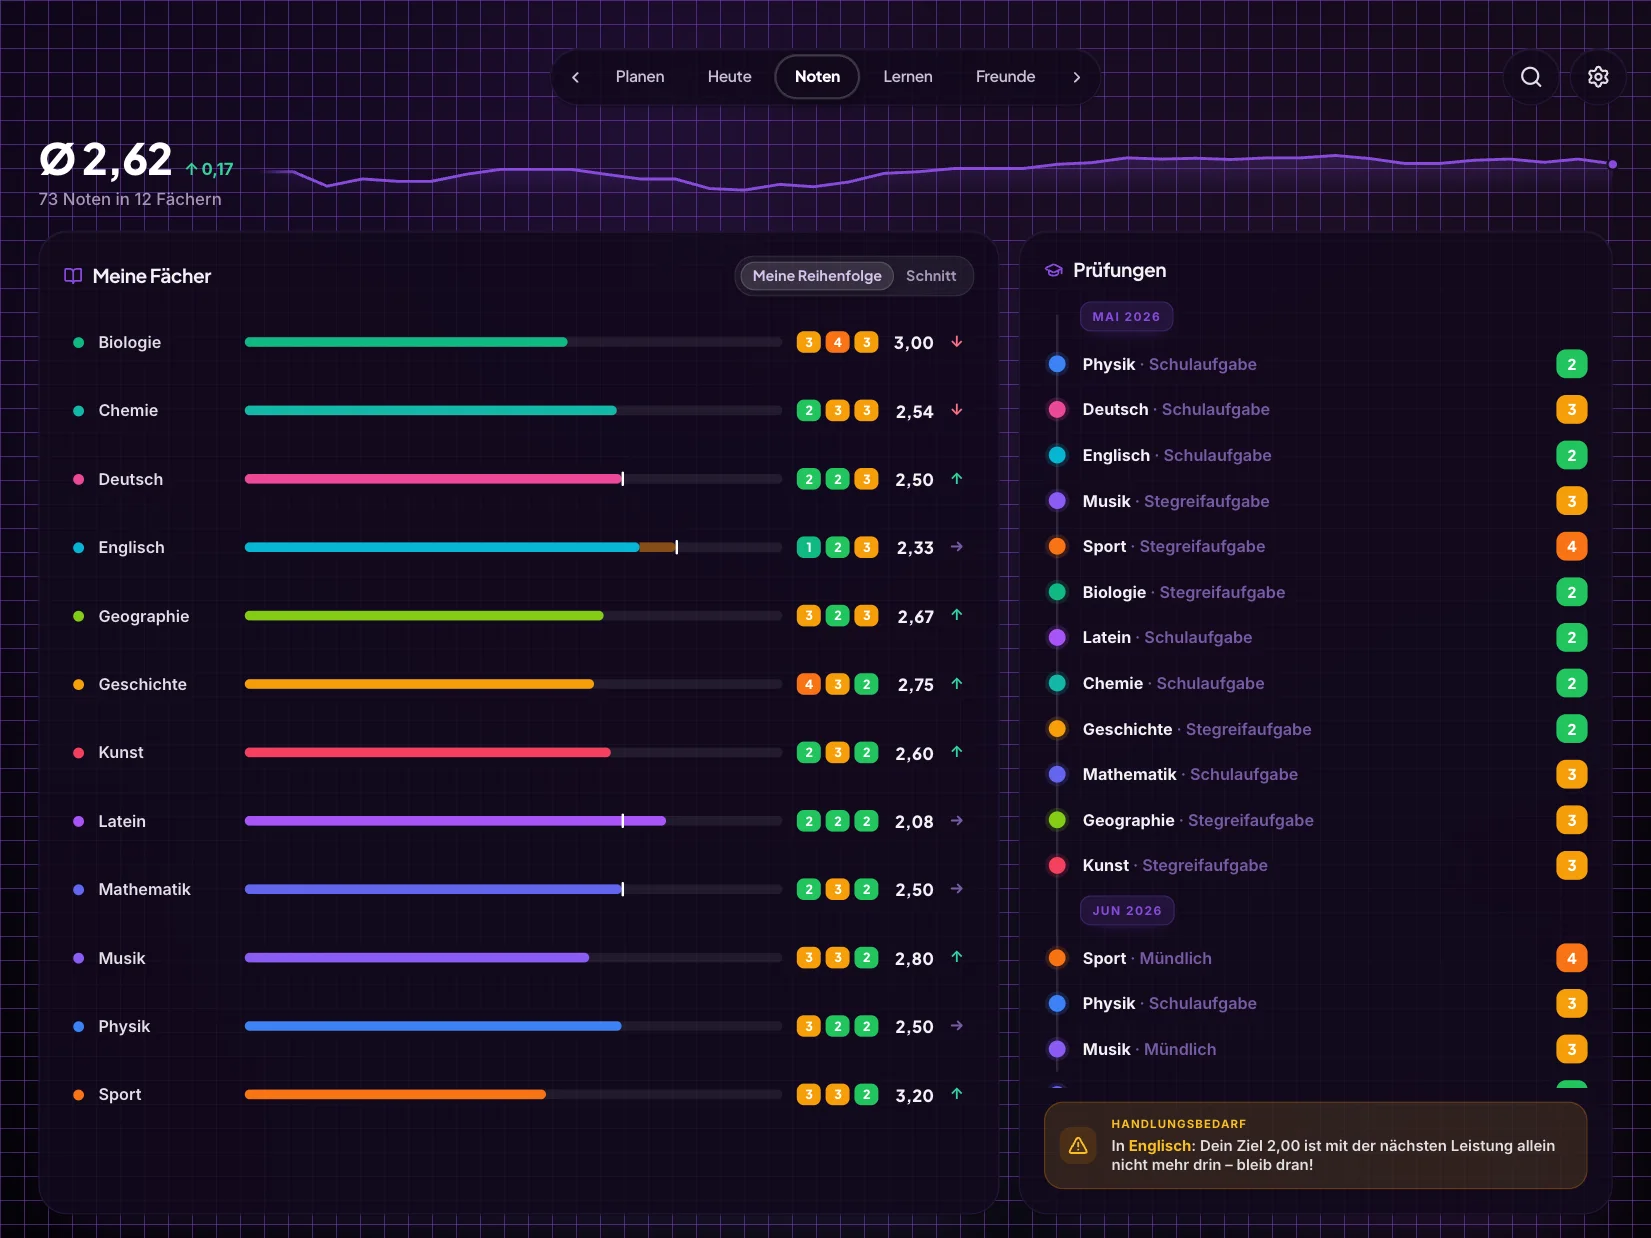Switch sorting to Schnitt
1651x1238 pixels.
931,276
